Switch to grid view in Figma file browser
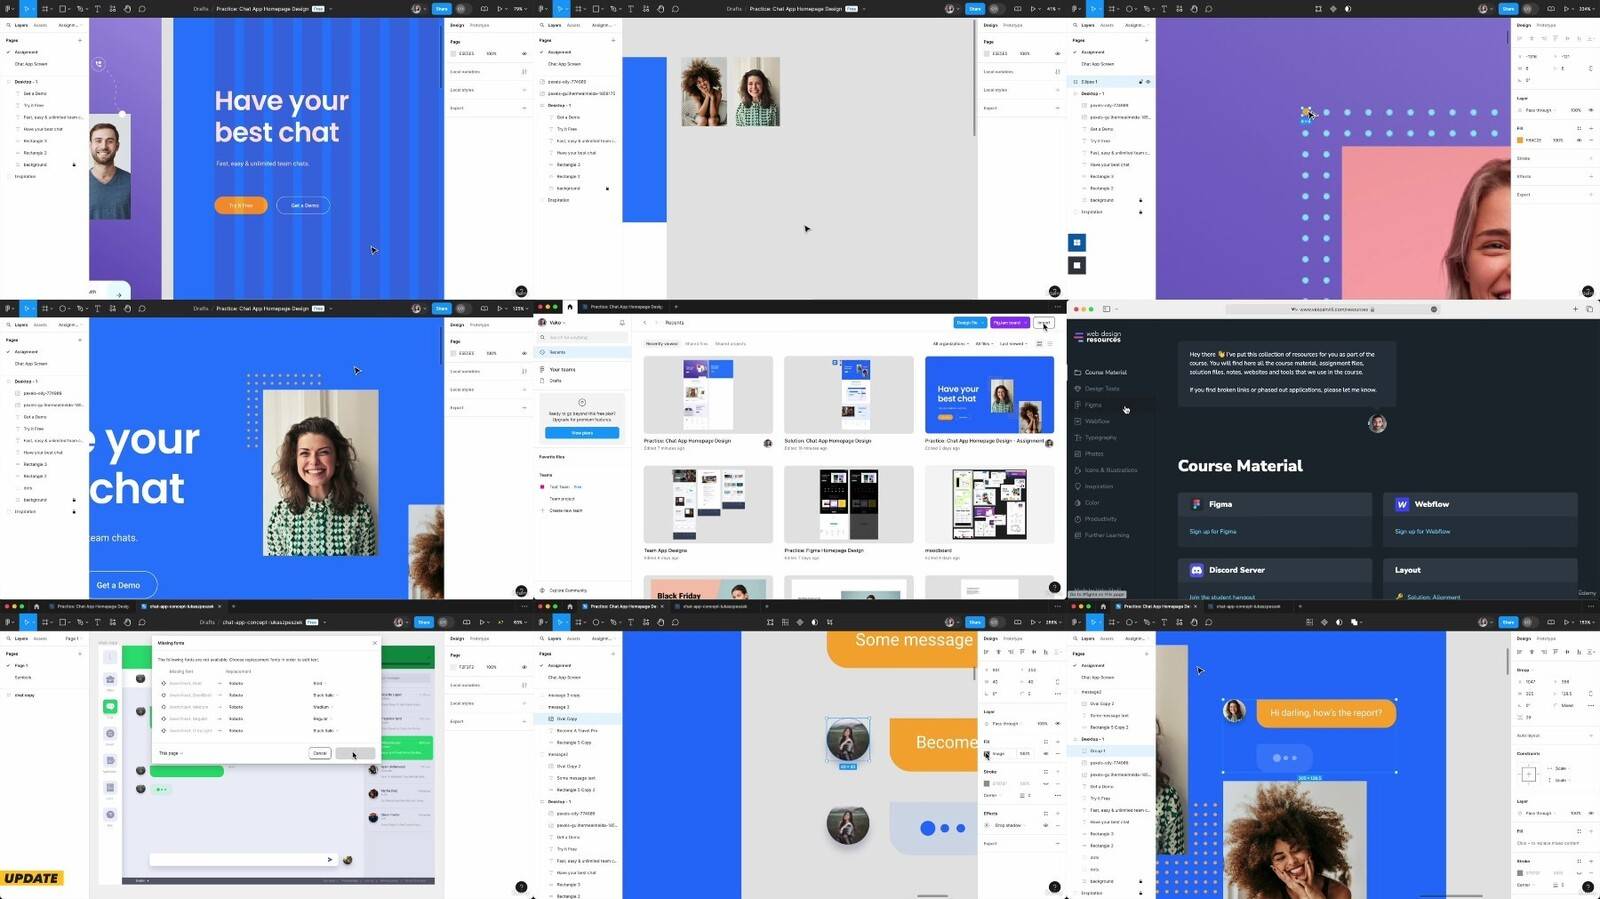 click(1039, 344)
